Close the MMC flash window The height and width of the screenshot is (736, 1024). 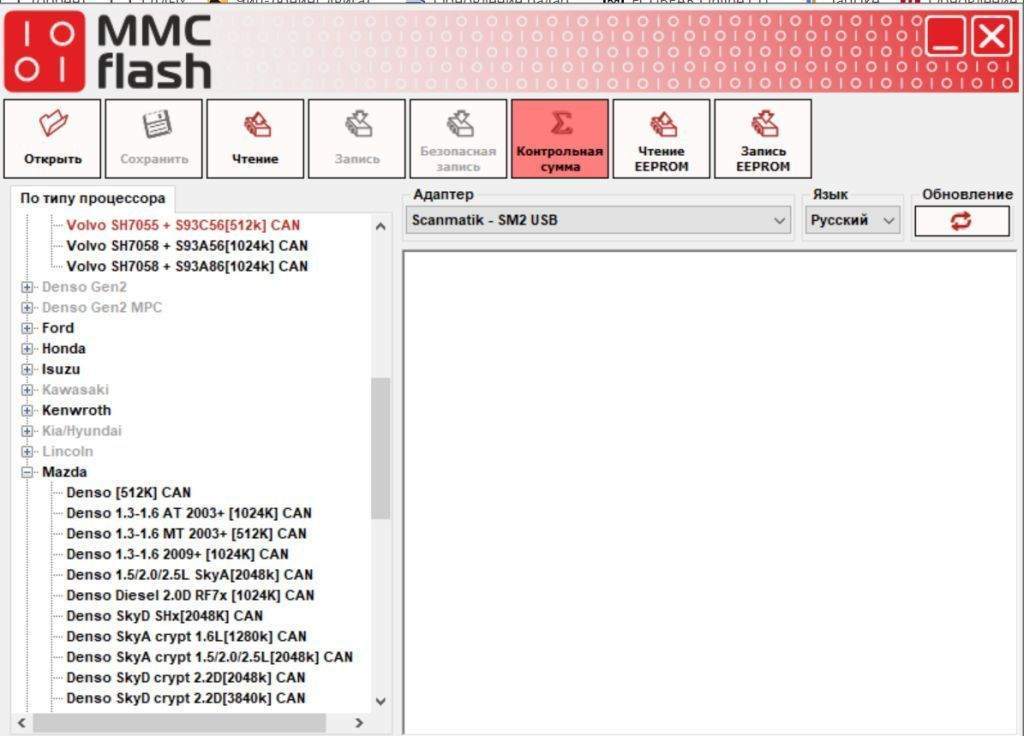coord(991,35)
